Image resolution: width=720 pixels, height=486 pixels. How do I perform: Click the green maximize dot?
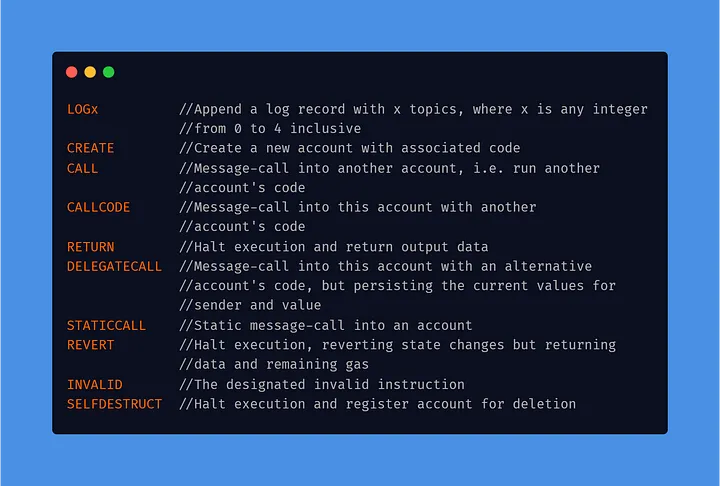pyautogui.click(x=108, y=72)
